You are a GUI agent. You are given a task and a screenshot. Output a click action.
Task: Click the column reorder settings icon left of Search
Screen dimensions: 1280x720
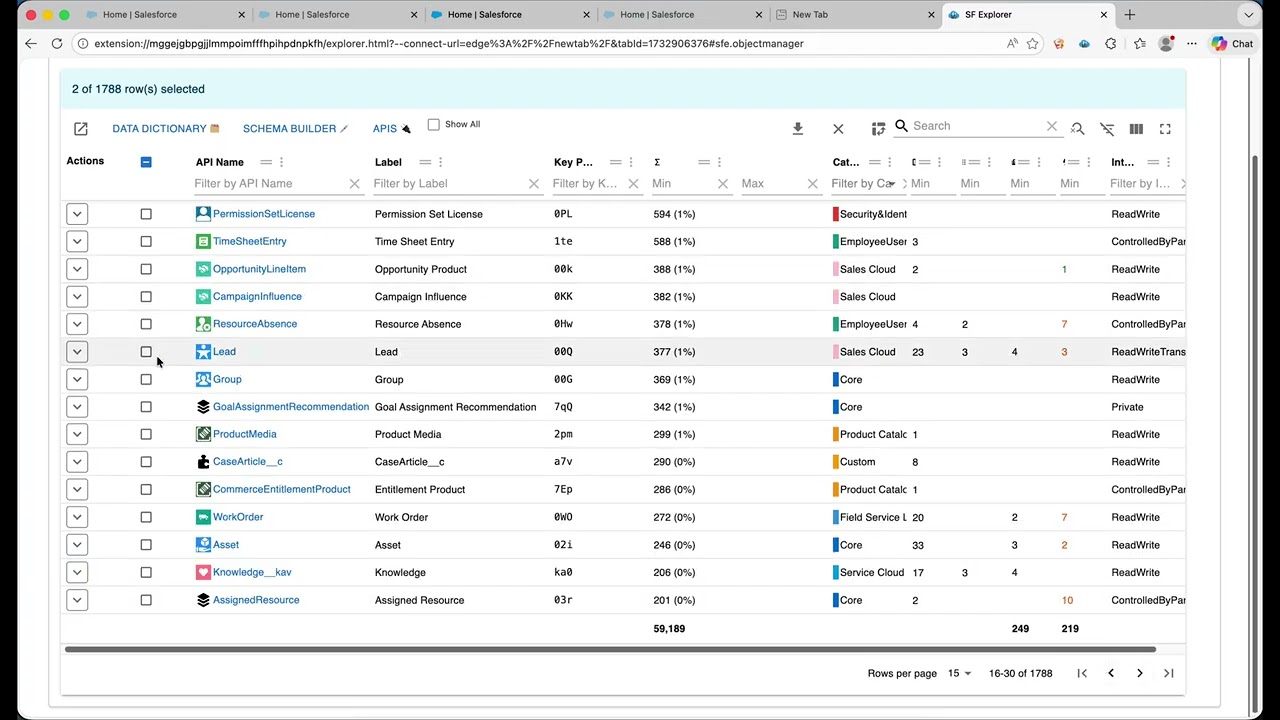click(878, 129)
